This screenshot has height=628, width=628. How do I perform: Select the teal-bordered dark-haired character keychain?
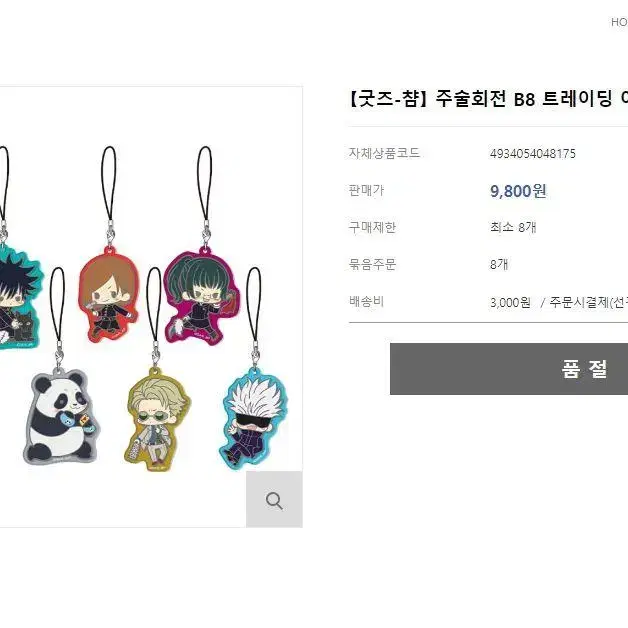coord(19,296)
